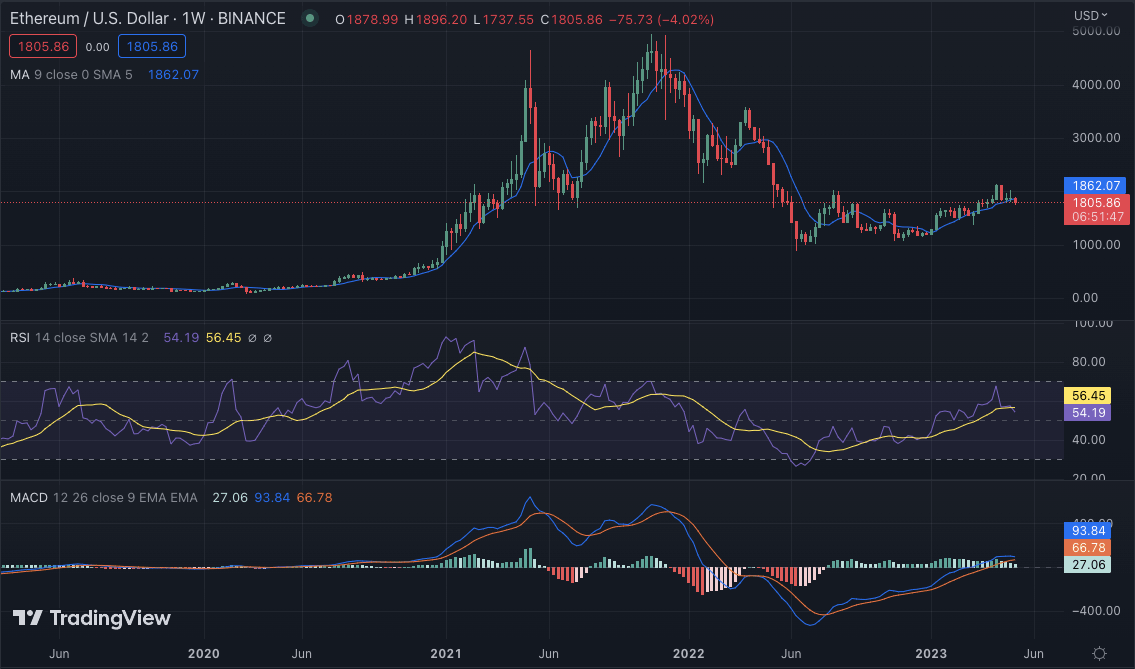Open chart settings gear icon
The image size is (1135, 669).
[1099, 653]
